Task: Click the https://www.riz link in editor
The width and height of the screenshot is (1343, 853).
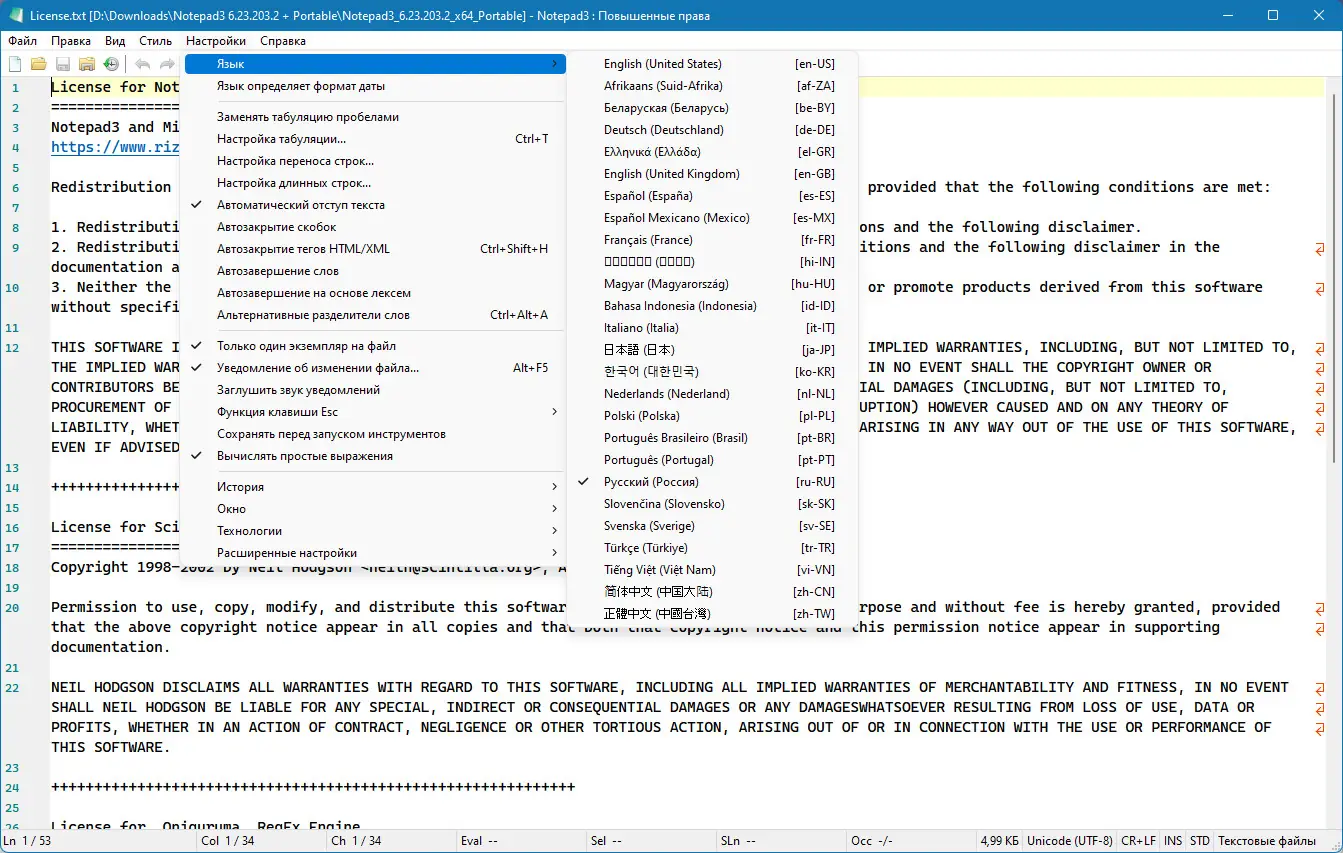Action: tap(115, 147)
